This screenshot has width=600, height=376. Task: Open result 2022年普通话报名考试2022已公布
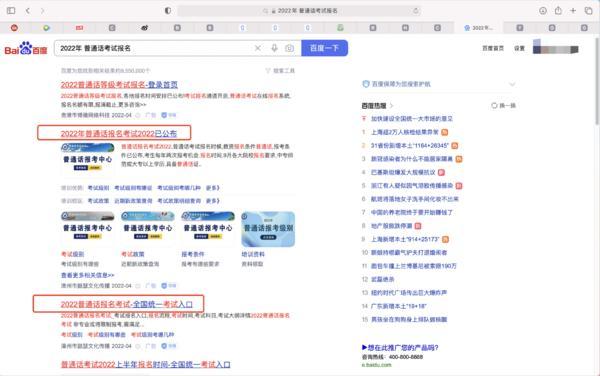coord(119,133)
